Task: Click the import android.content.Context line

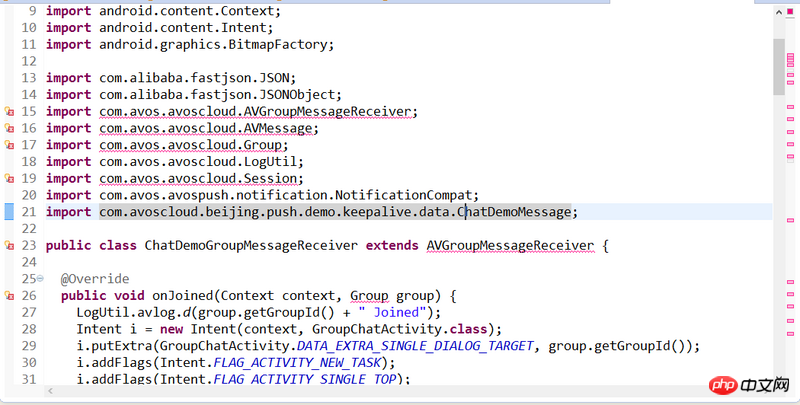Action: click(x=163, y=11)
